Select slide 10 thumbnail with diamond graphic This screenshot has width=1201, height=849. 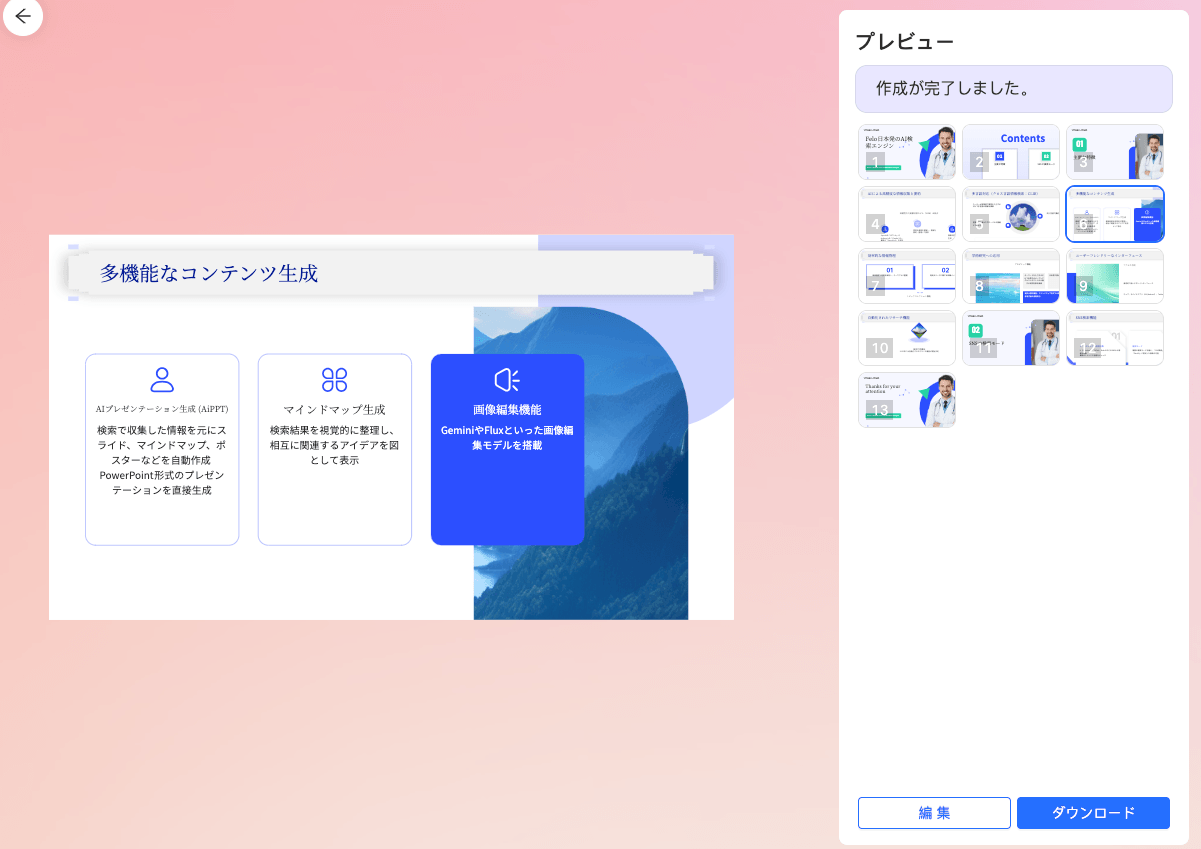coord(907,337)
